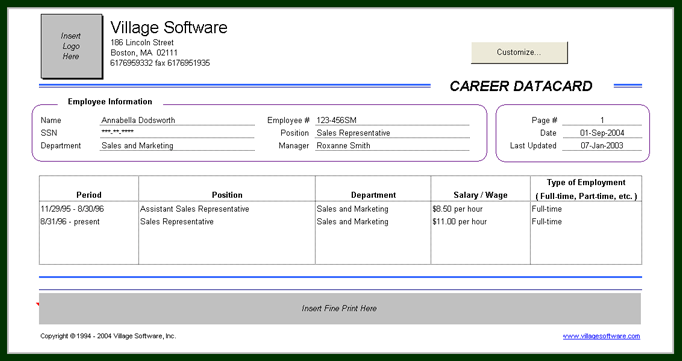Click the Last Updated field 07-Jan-2003
682x361 pixels.
(602, 146)
